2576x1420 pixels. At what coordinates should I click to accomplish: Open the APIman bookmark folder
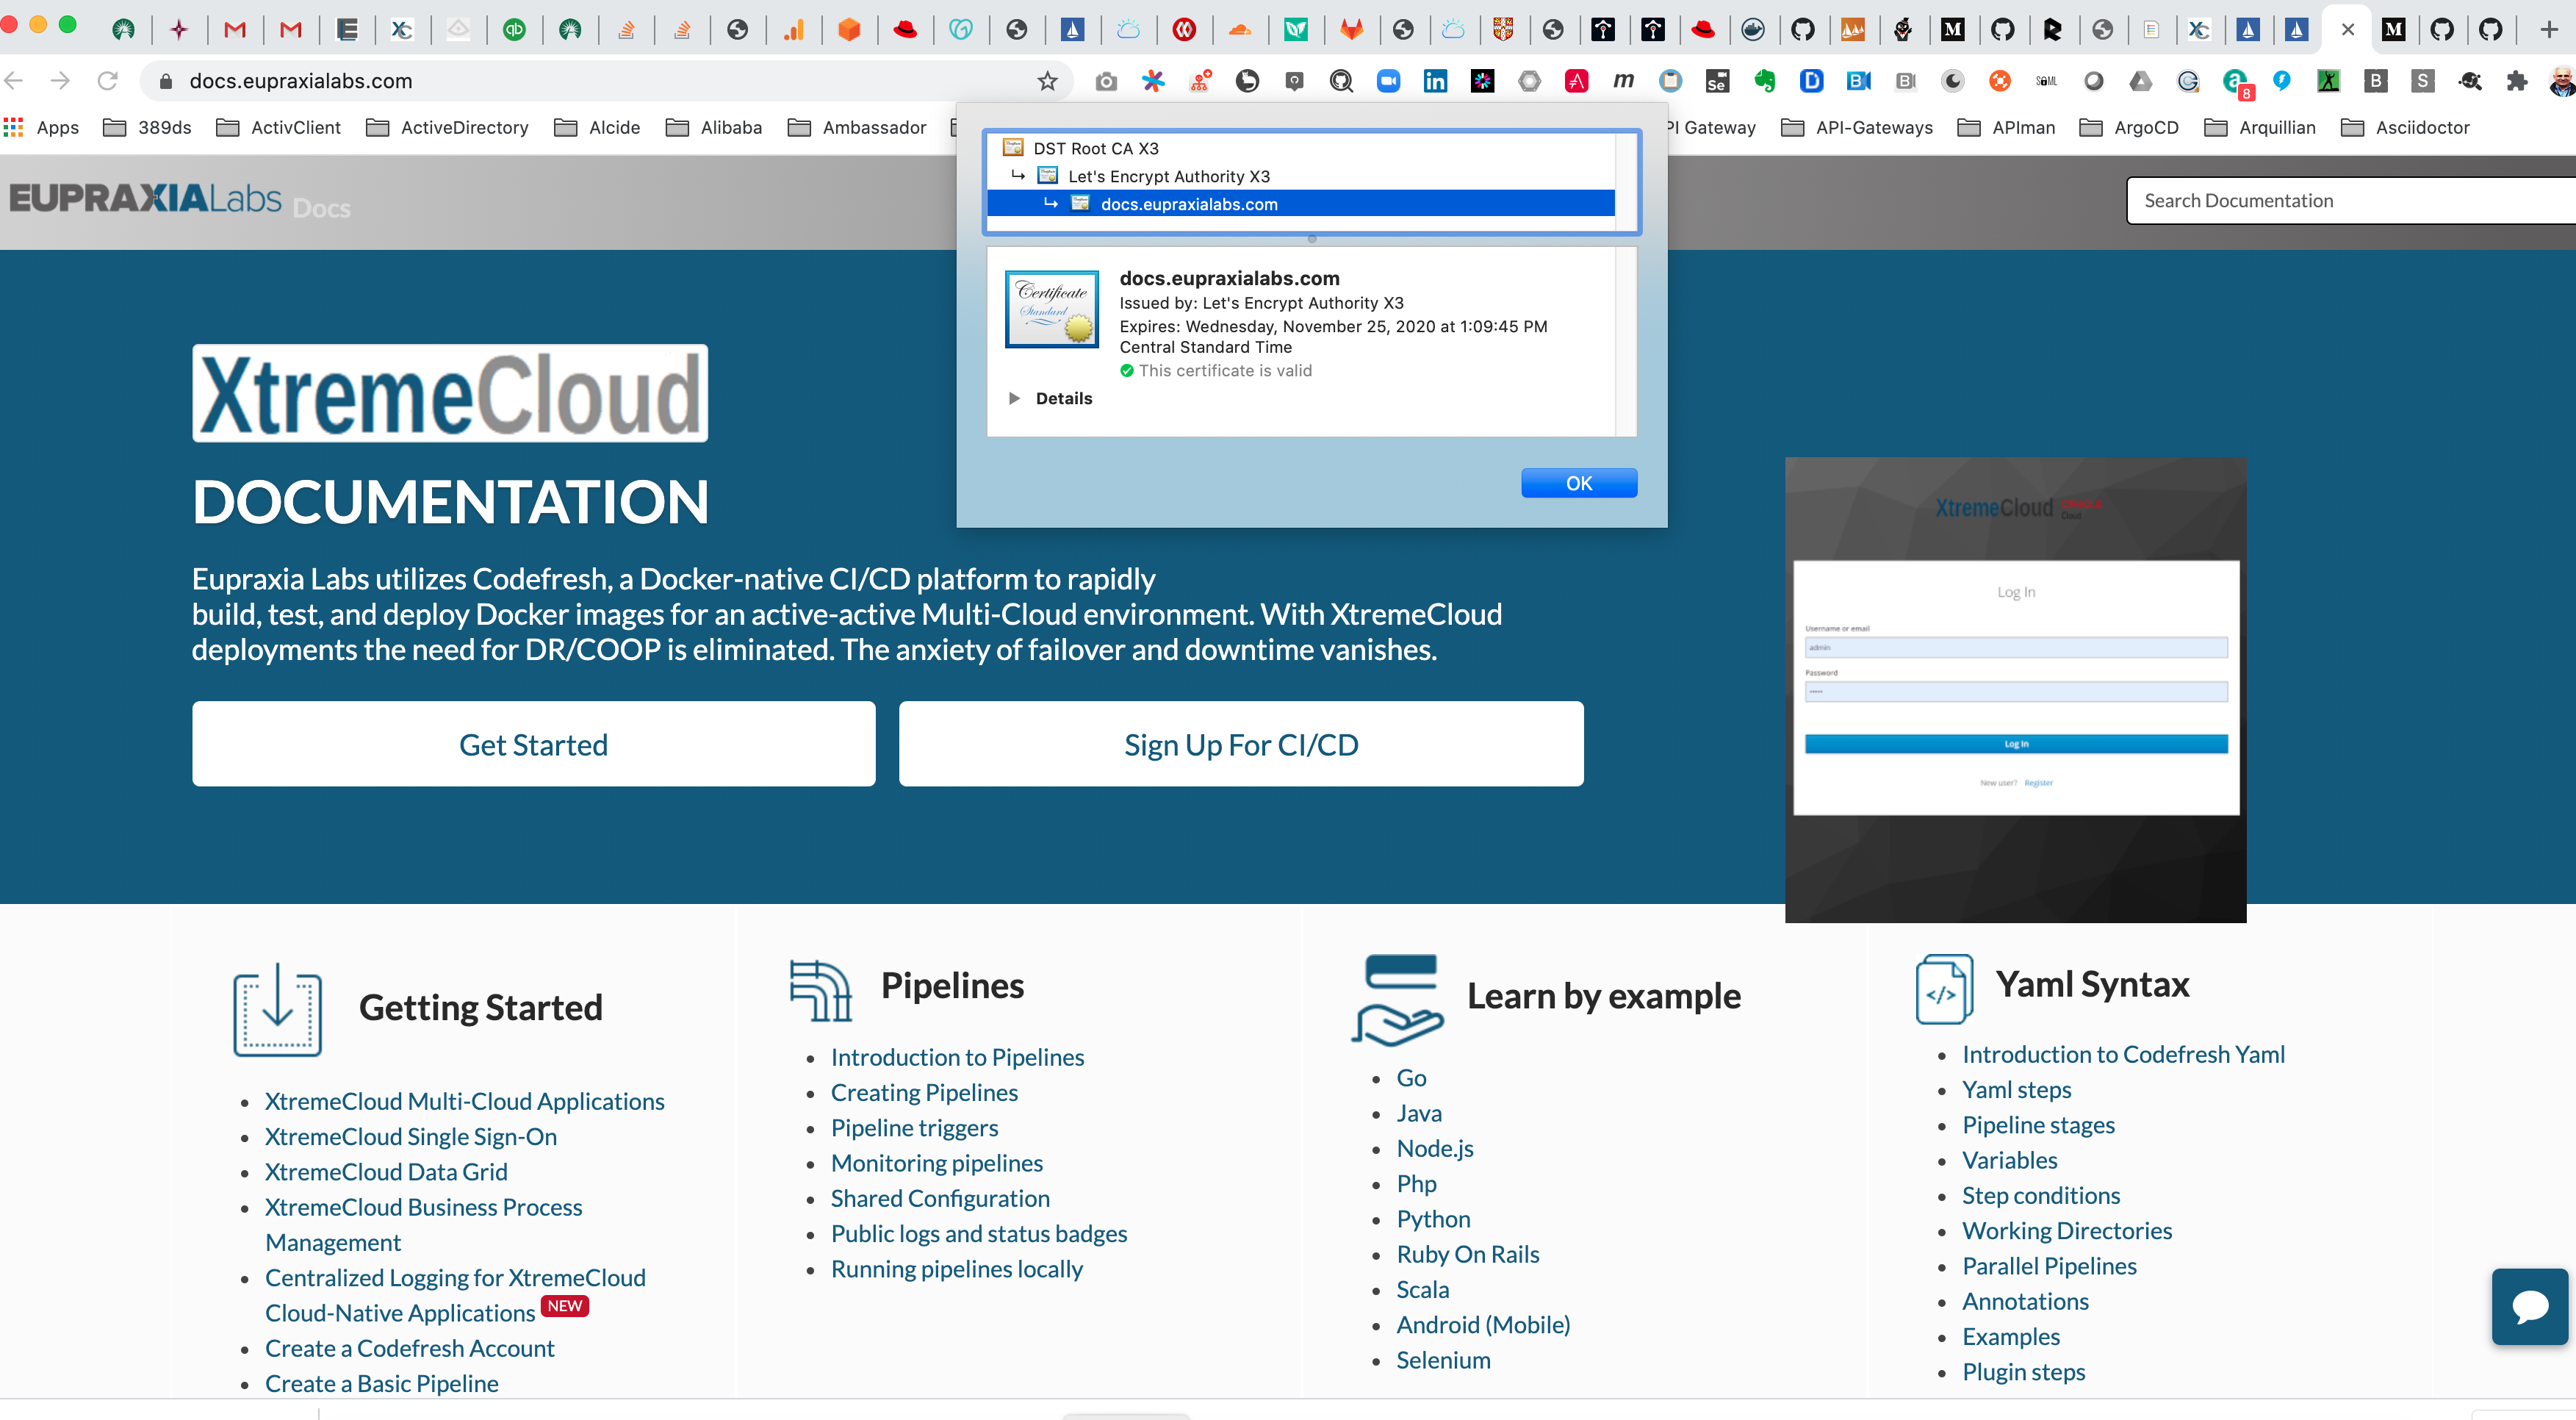2006,127
